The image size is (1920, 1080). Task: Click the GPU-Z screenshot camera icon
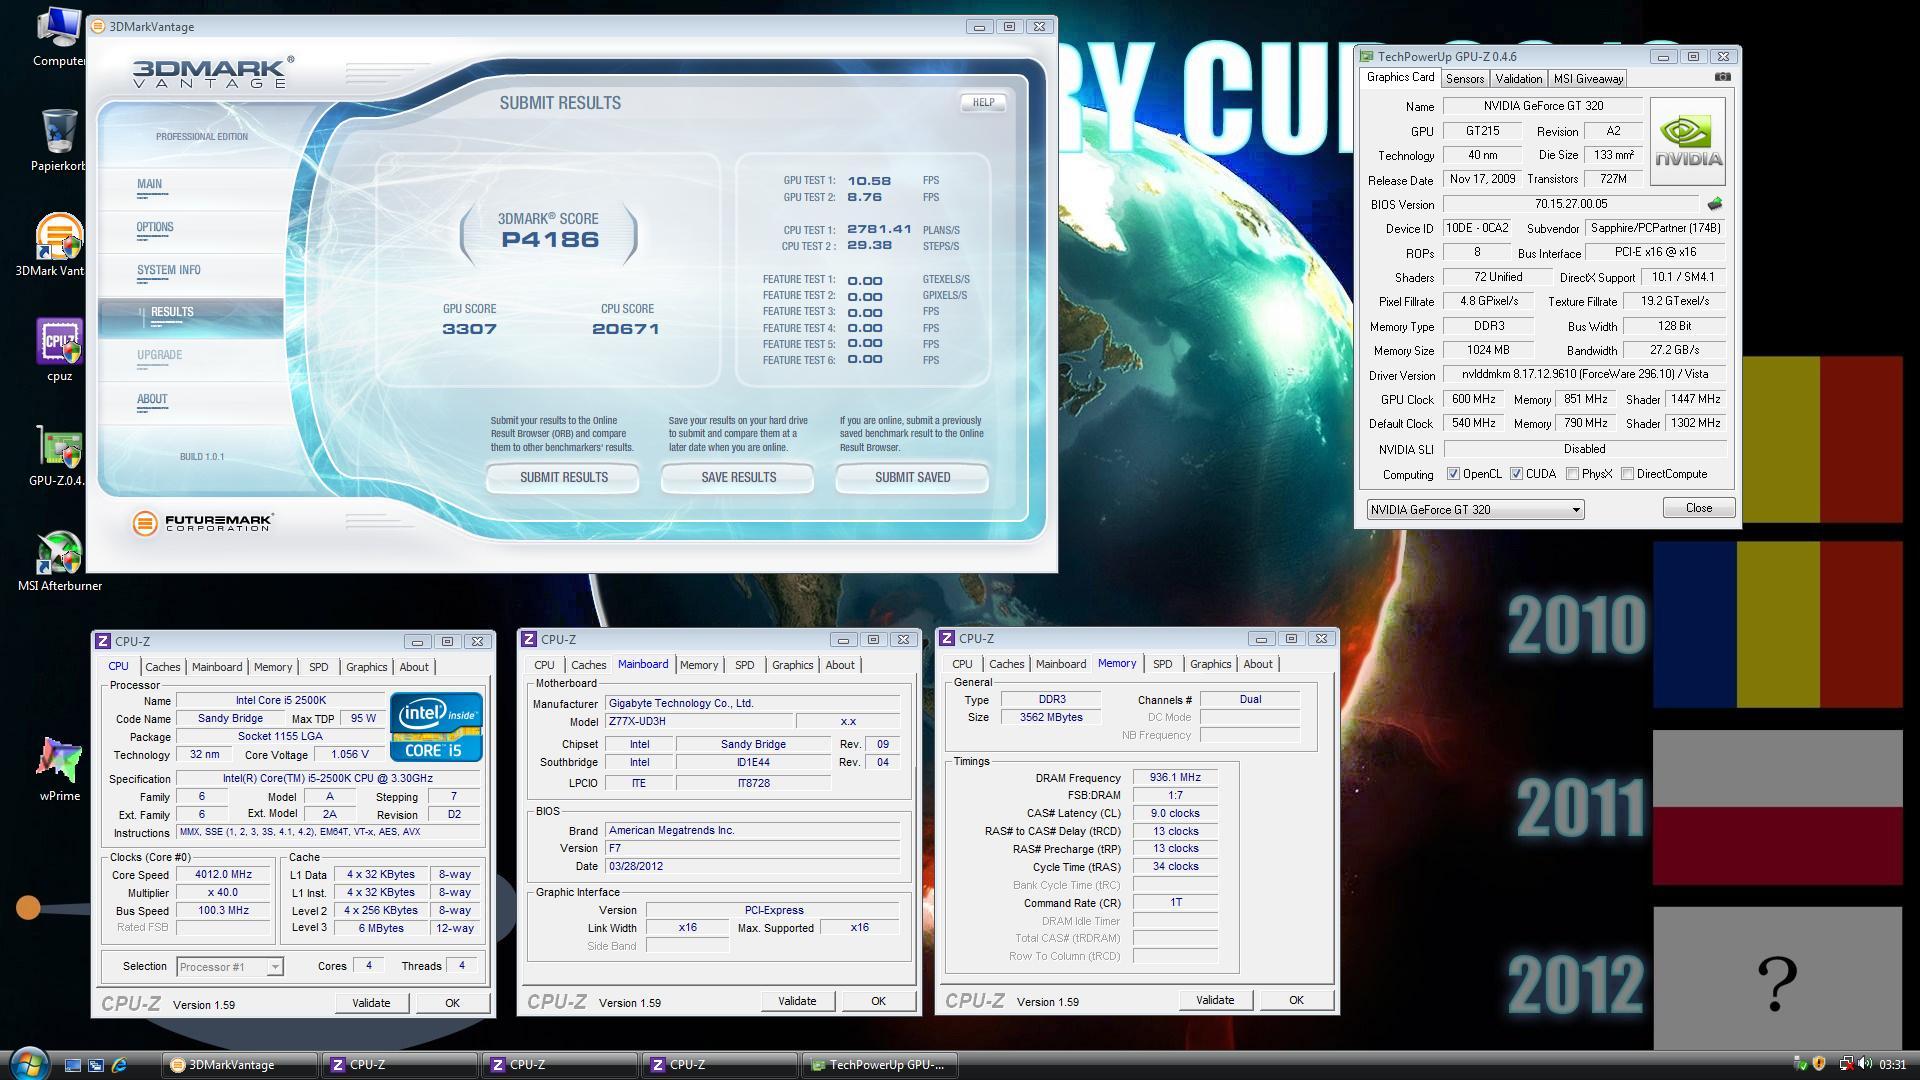(x=1722, y=77)
